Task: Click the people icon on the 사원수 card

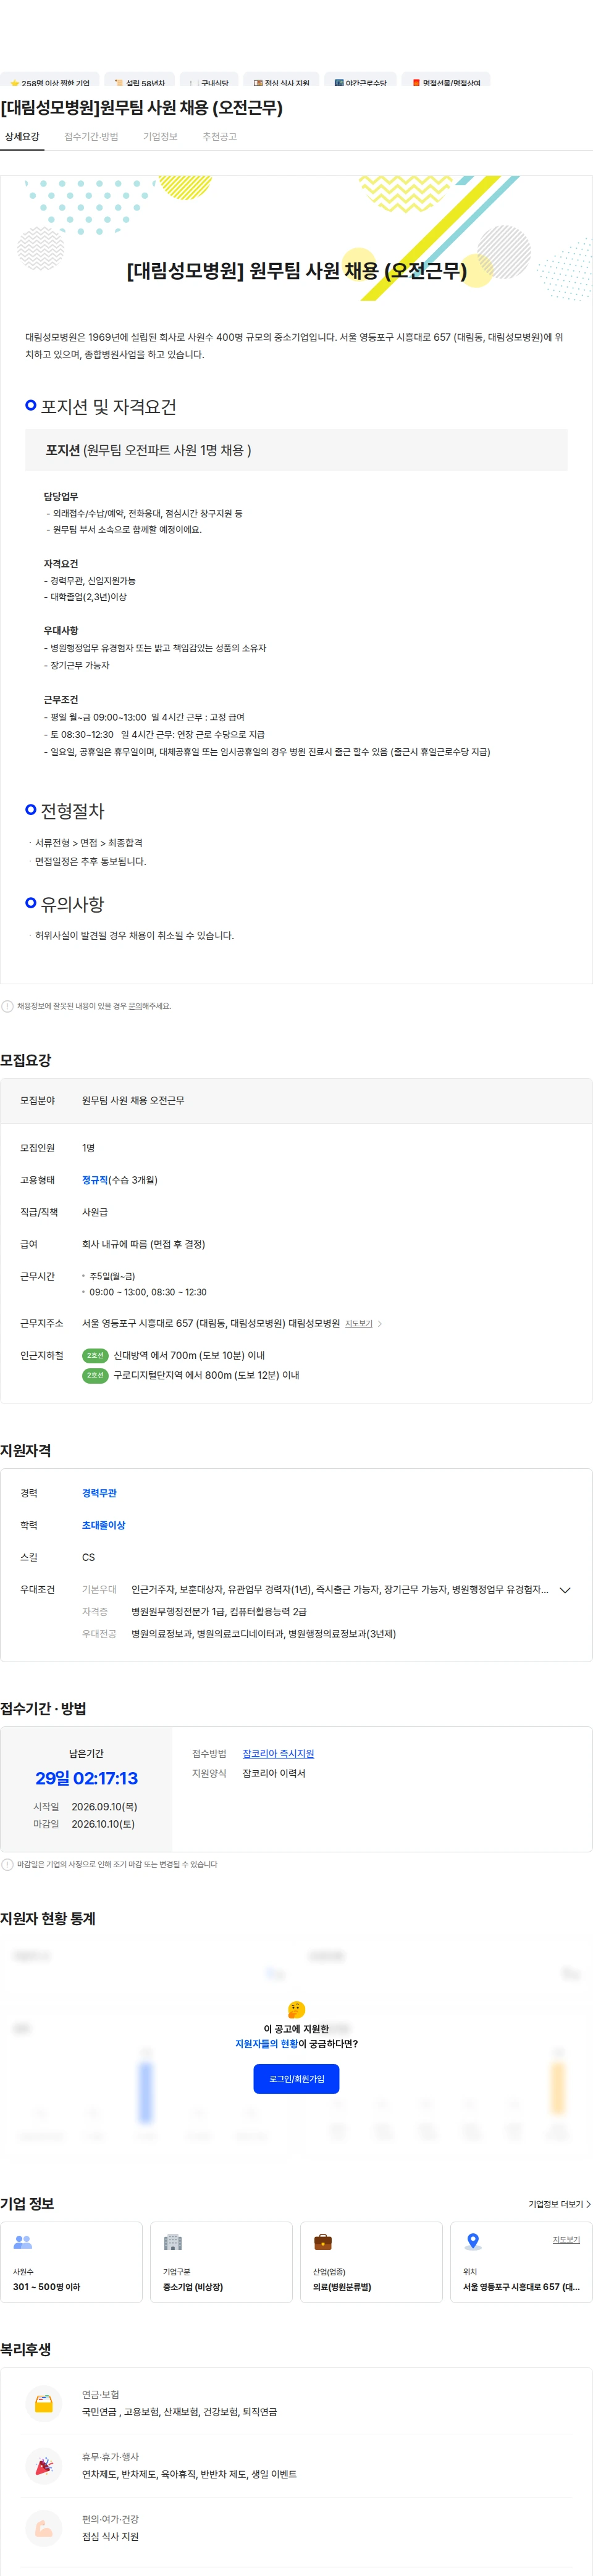Action: [x=23, y=2242]
